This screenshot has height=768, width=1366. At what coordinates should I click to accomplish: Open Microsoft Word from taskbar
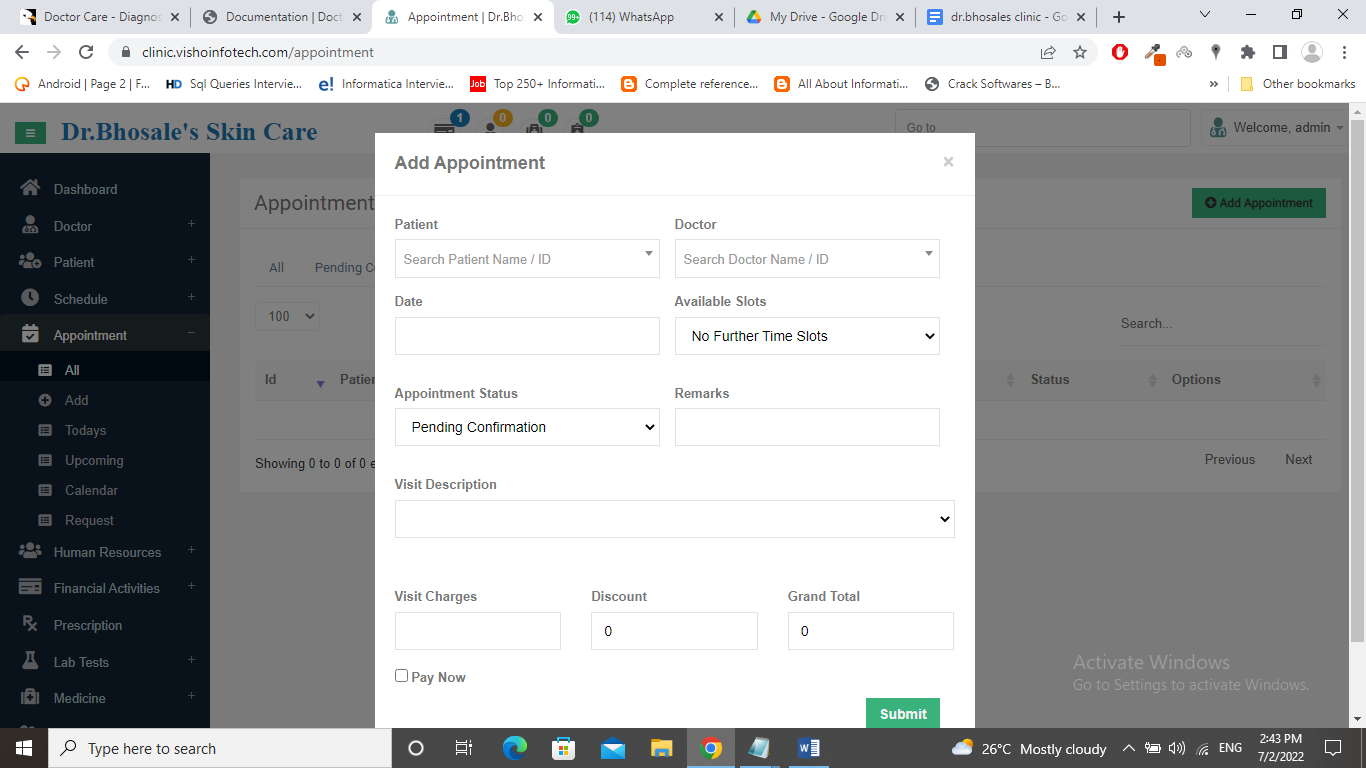(809, 748)
